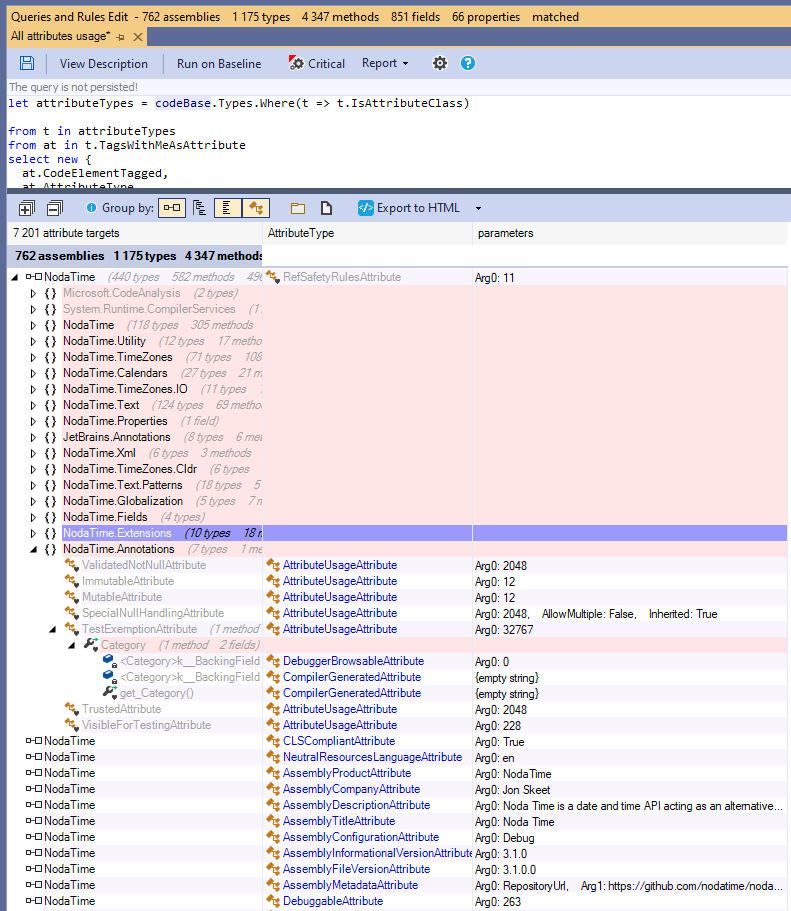Click the Category property icon

pos(91,644)
